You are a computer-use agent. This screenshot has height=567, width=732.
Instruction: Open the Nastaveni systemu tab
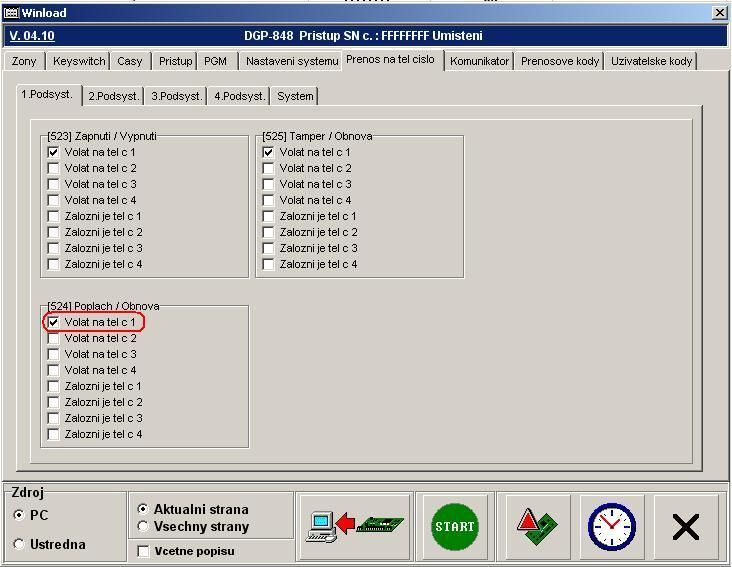[291, 61]
